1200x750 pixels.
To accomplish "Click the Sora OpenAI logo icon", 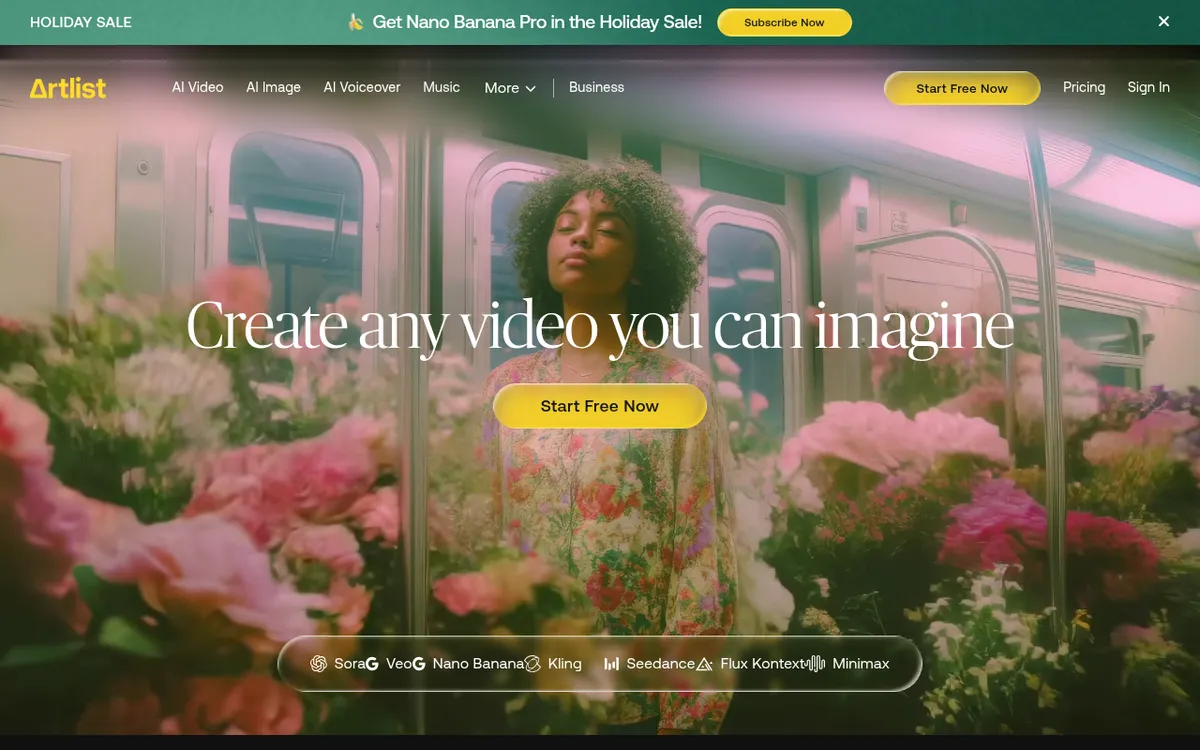I will (x=318, y=664).
